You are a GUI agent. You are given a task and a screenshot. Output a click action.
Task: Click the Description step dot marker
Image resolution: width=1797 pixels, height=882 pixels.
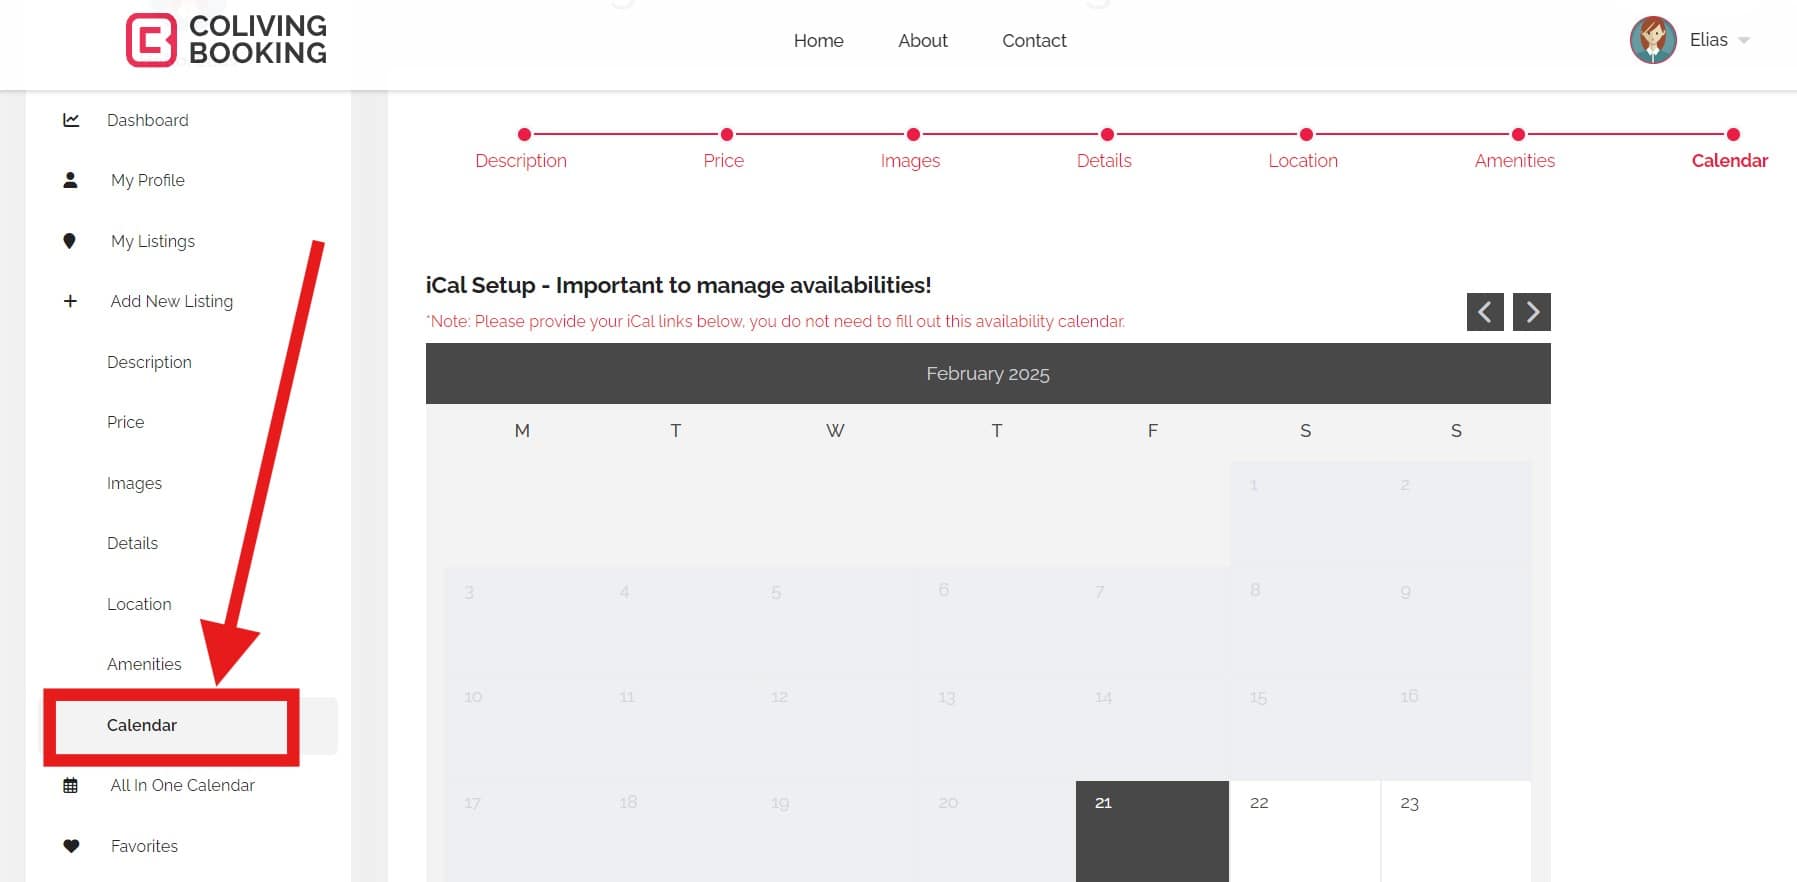pyautogui.click(x=524, y=134)
